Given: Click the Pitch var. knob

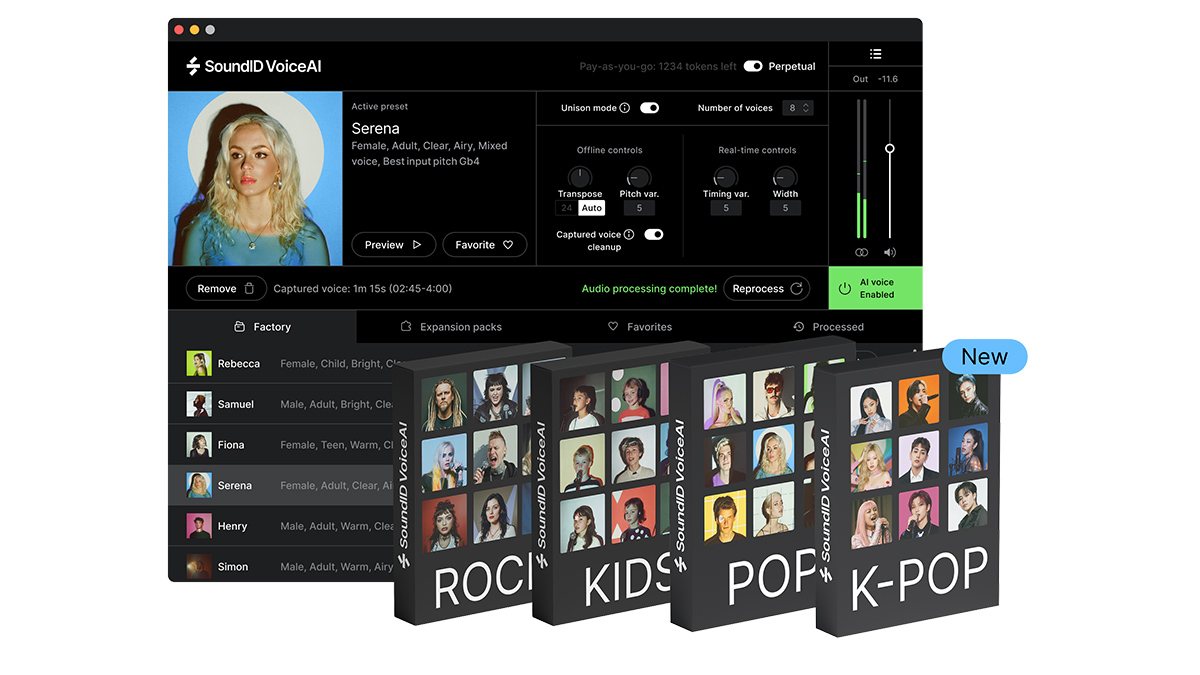Looking at the screenshot, I should [x=639, y=178].
